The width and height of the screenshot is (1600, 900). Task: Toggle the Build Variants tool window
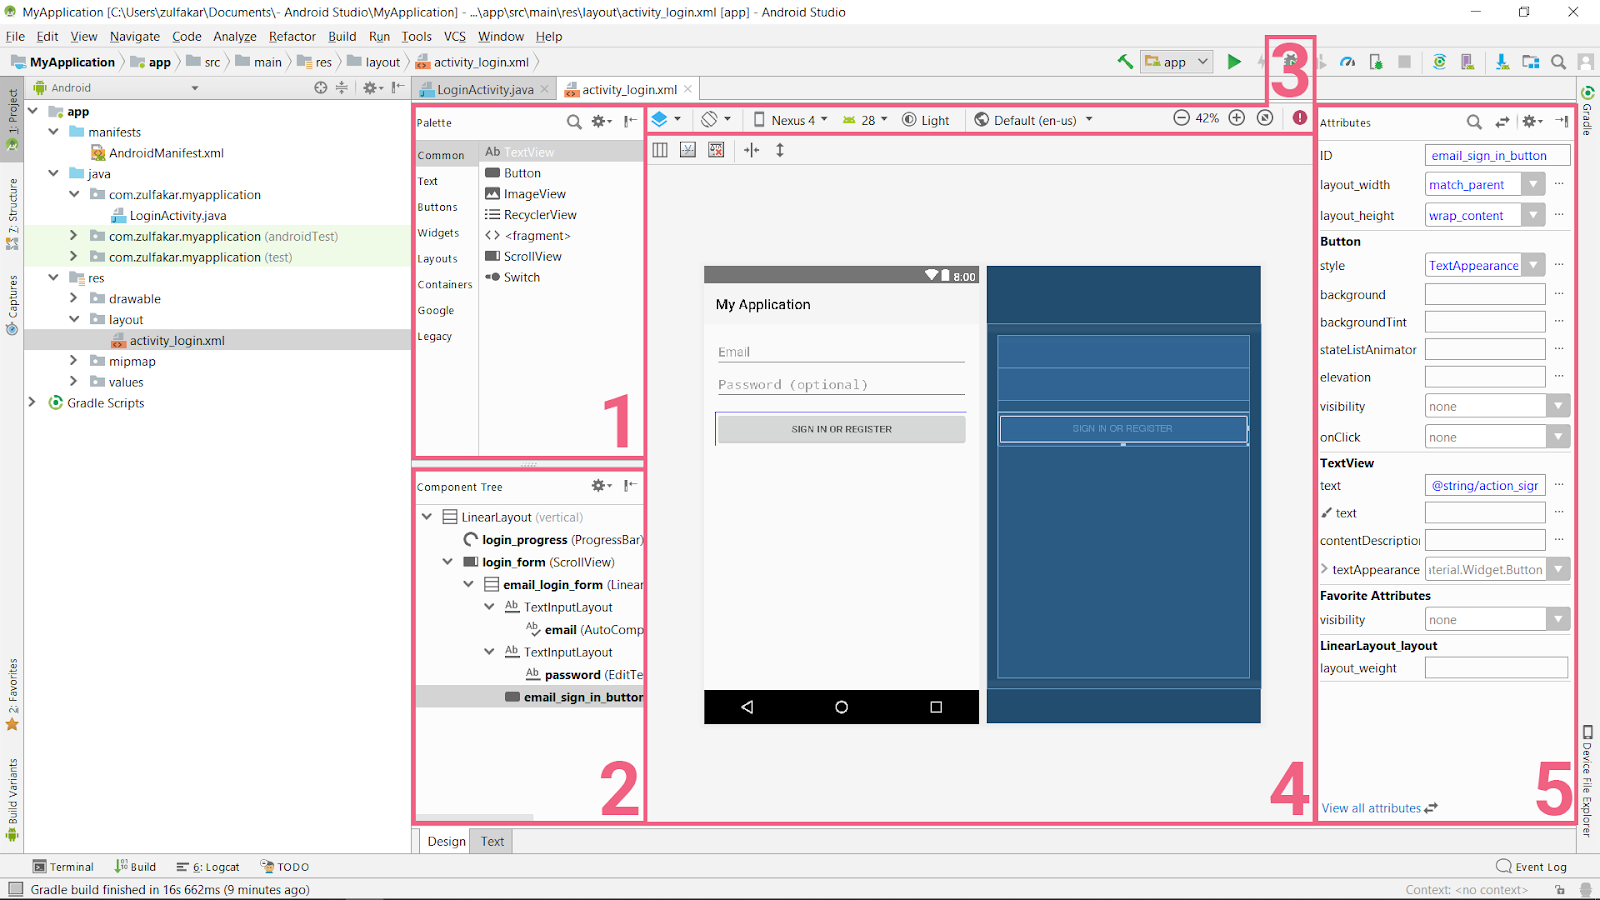tap(12, 800)
